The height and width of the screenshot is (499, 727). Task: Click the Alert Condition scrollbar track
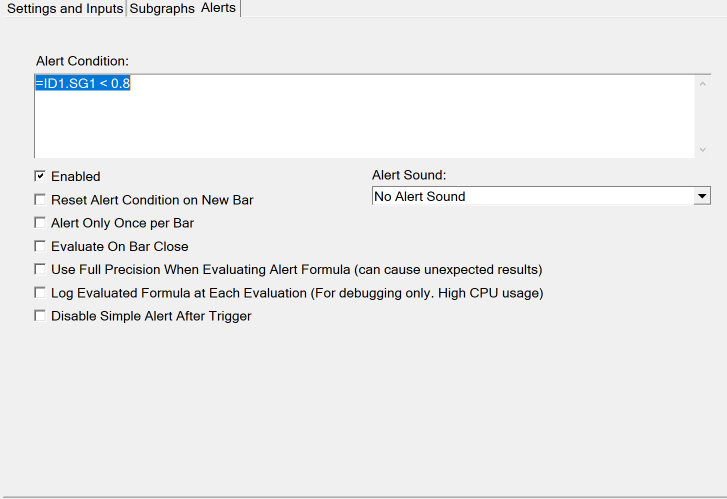coord(702,116)
